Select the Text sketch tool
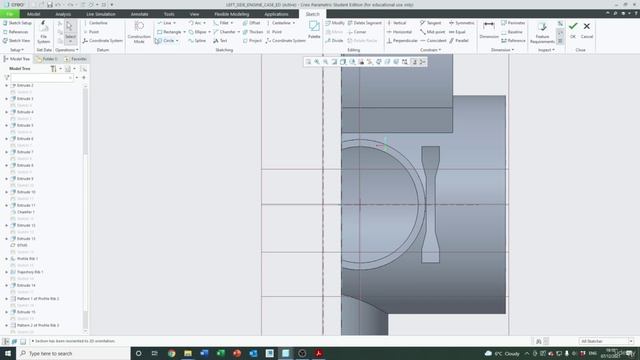 click(x=220, y=41)
